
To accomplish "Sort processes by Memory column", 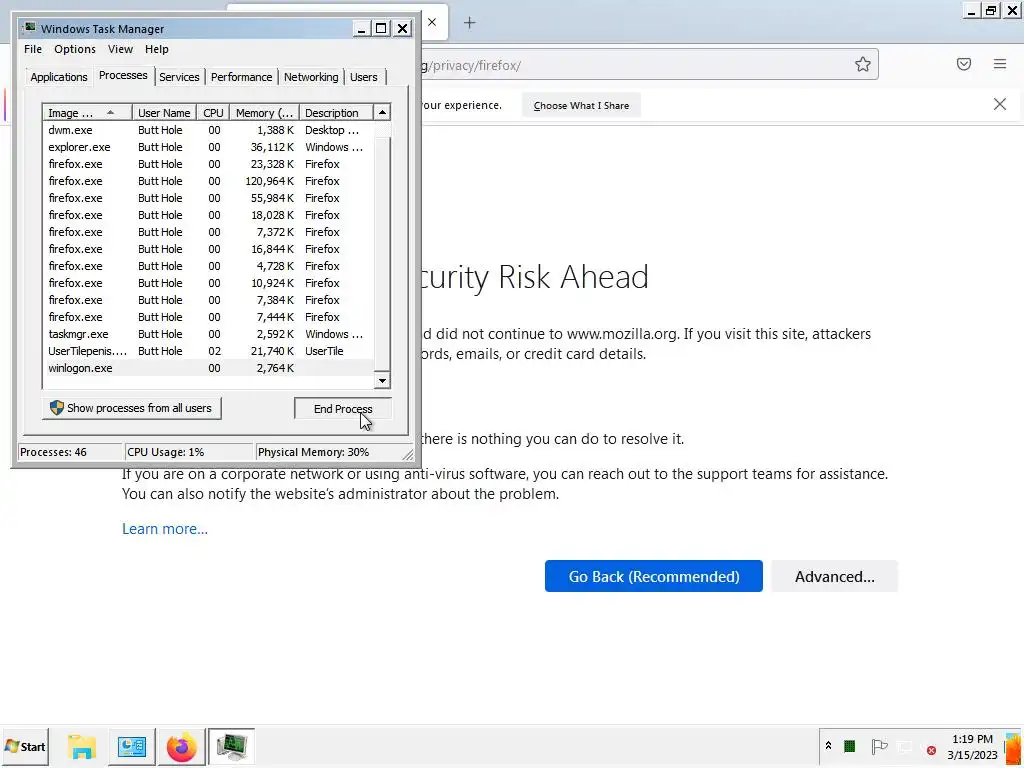I will pos(264,112).
